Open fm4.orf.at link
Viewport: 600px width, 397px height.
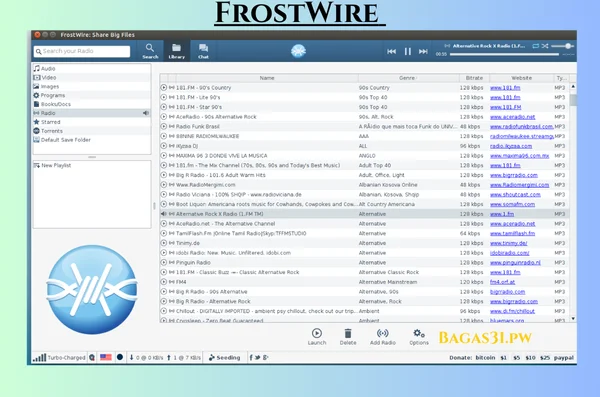coord(502,282)
